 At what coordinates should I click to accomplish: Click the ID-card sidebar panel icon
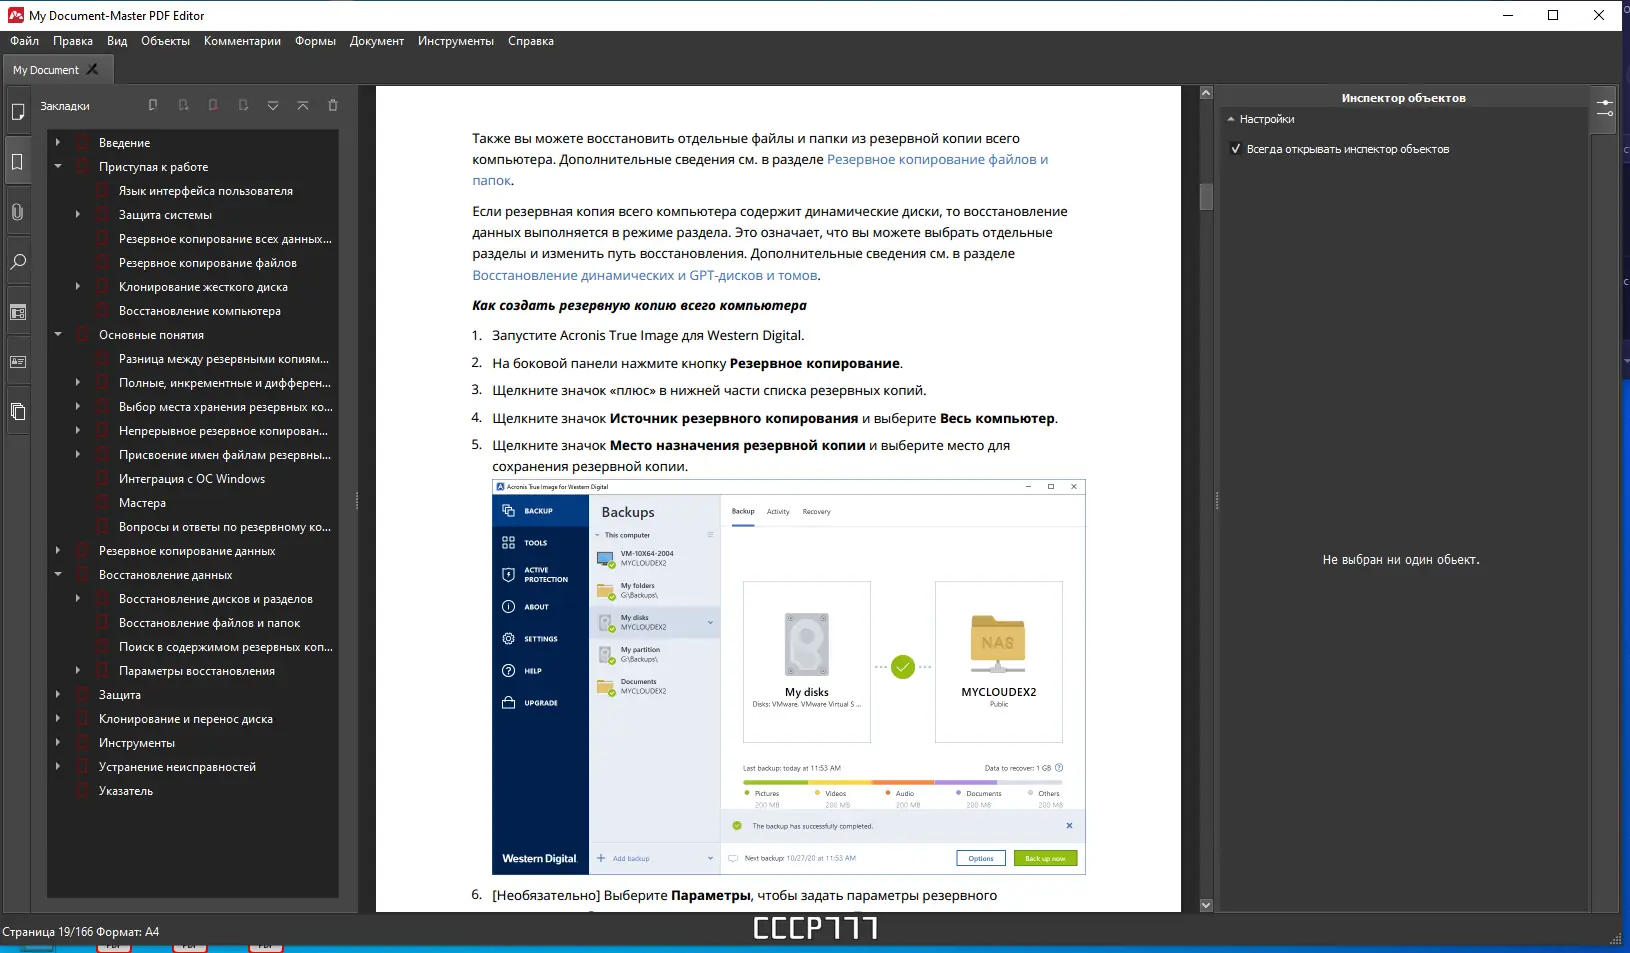point(17,362)
